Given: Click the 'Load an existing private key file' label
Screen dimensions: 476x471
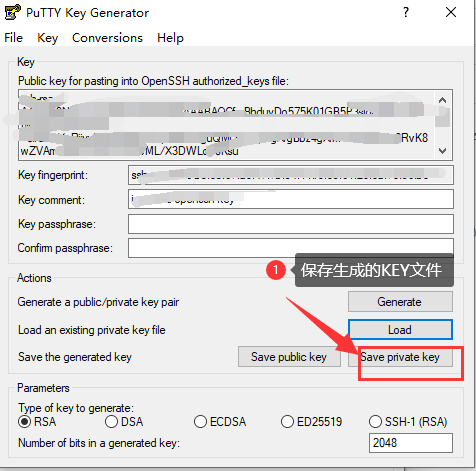Looking at the screenshot, I should (x=92, y=330).
